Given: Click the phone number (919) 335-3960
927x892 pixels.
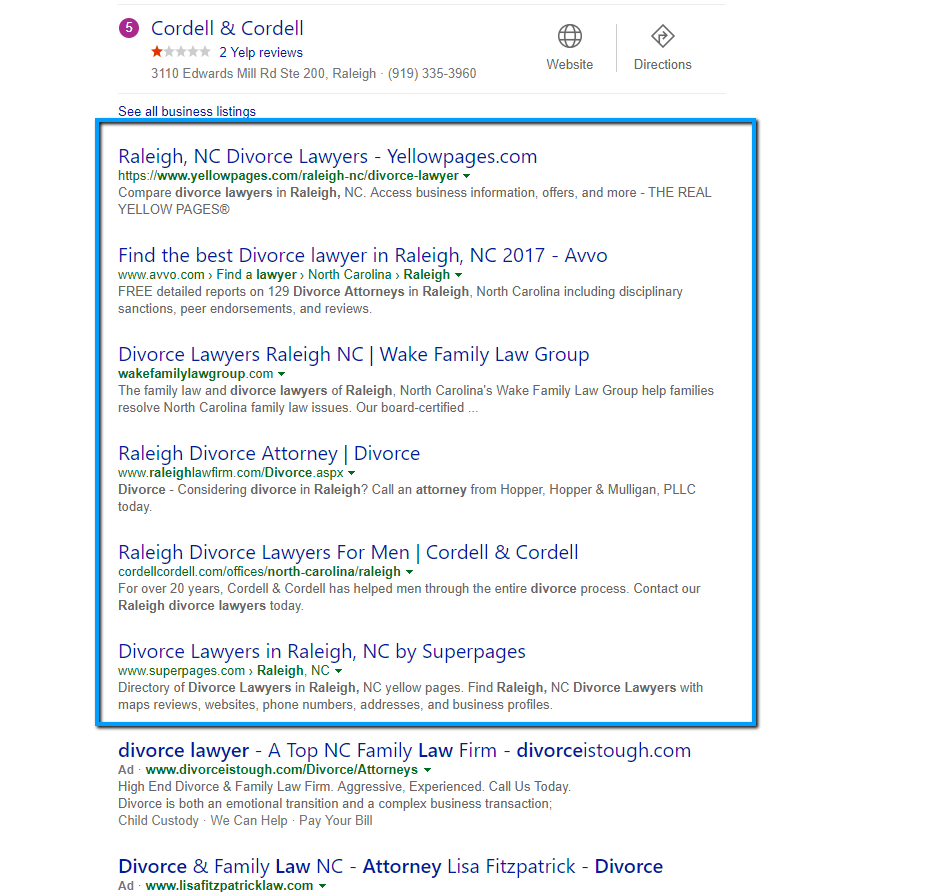Looking at the screenshot, I should click(x=432, y=73).
